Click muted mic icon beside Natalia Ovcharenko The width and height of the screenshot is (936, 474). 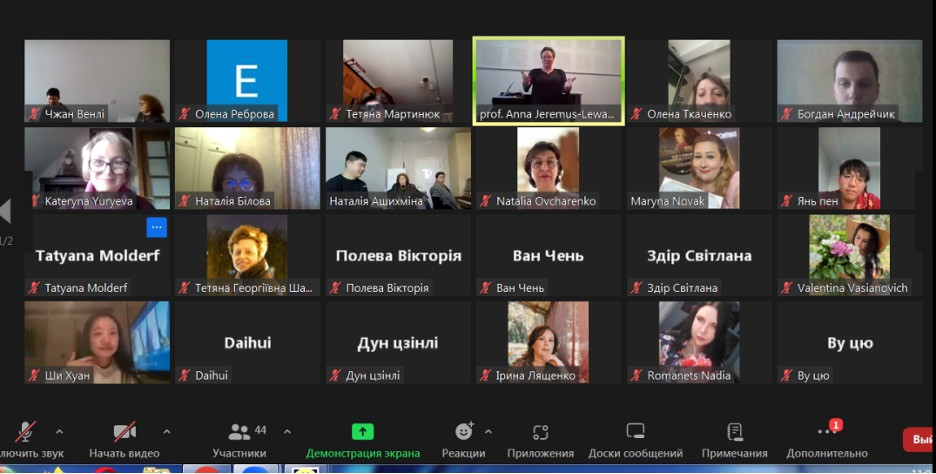pyautogui.click(x=486, y=201)
